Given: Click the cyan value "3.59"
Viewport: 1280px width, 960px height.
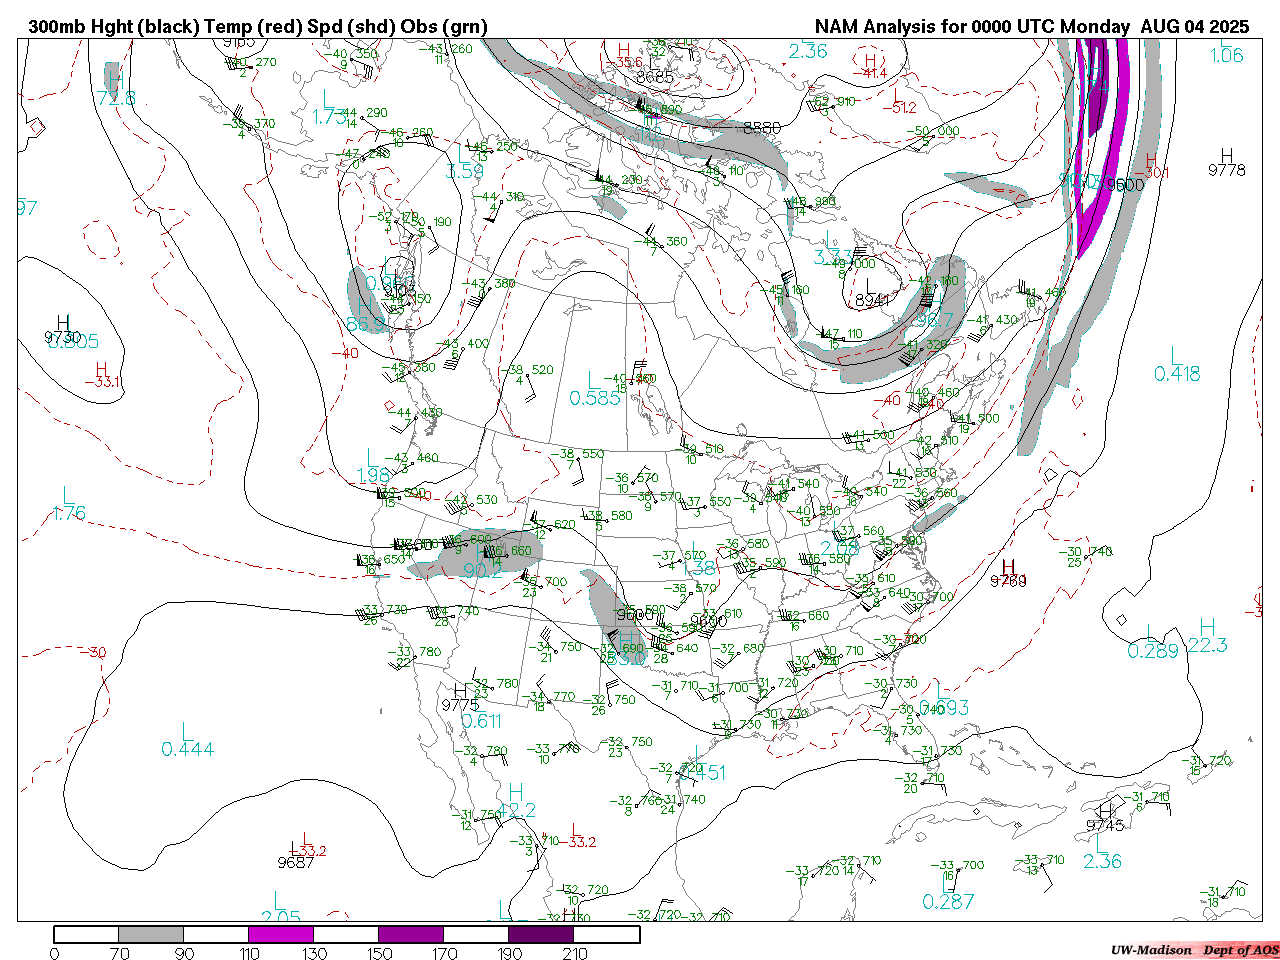Looking at the screenshot, I should (465, 171).
